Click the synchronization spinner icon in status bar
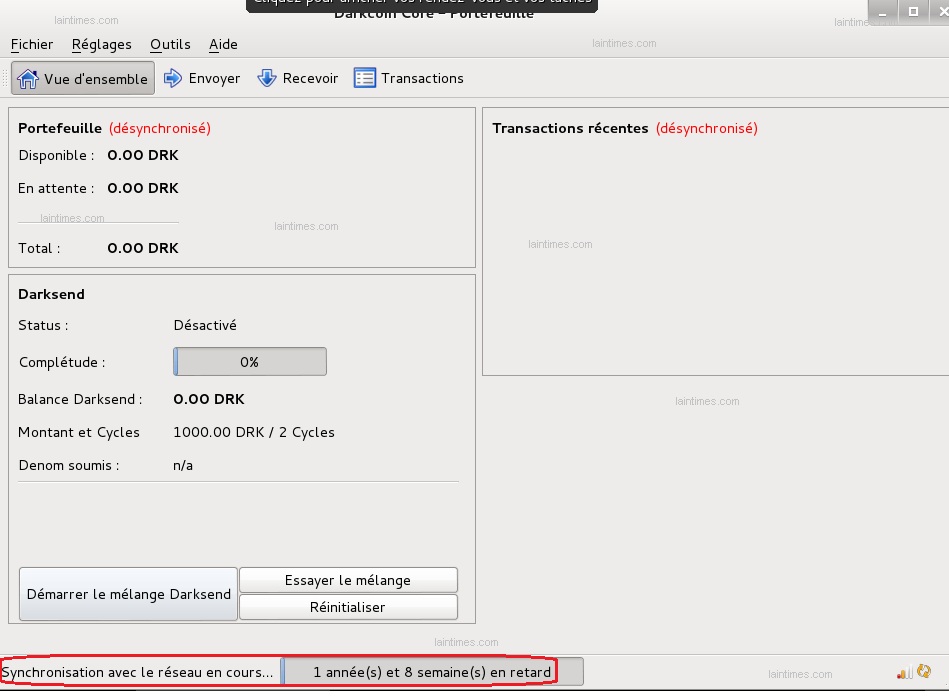 click(x=924, y=671)
